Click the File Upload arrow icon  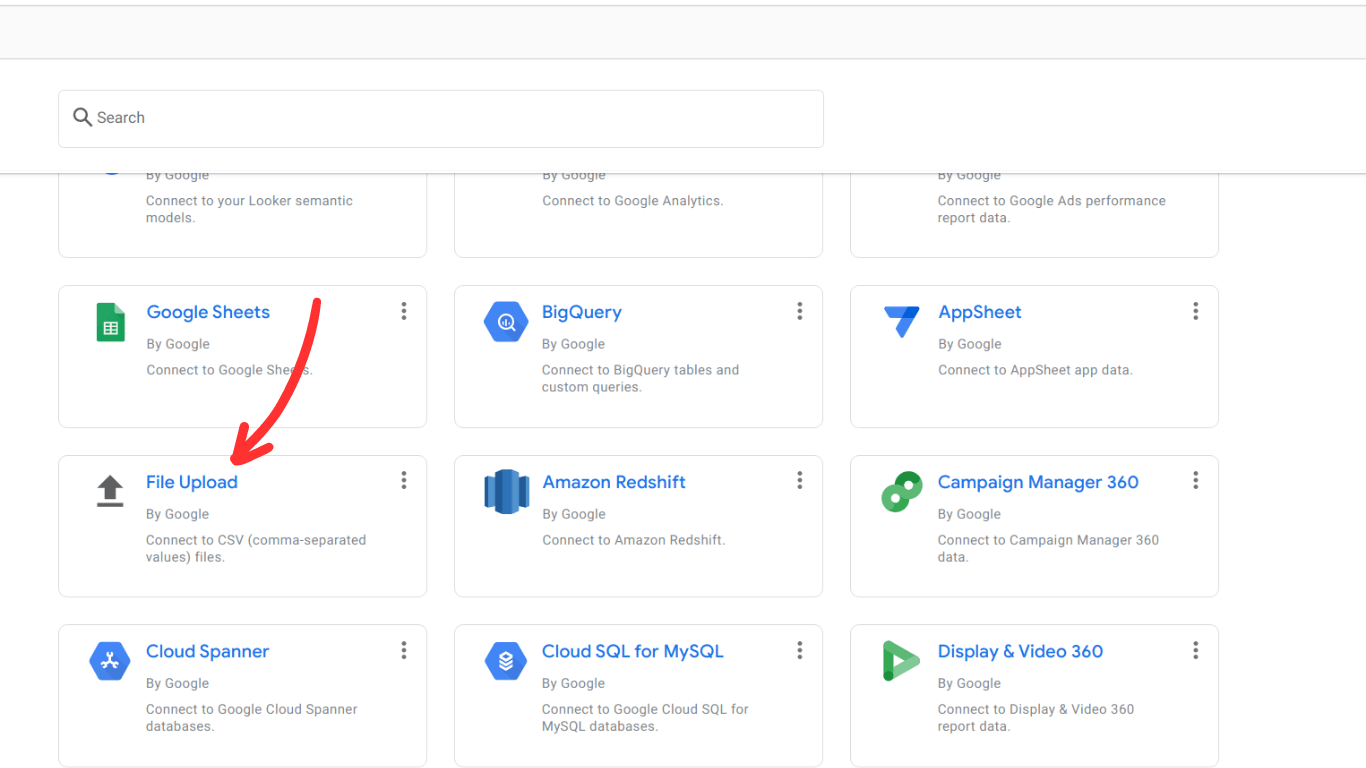coord(110,491)
